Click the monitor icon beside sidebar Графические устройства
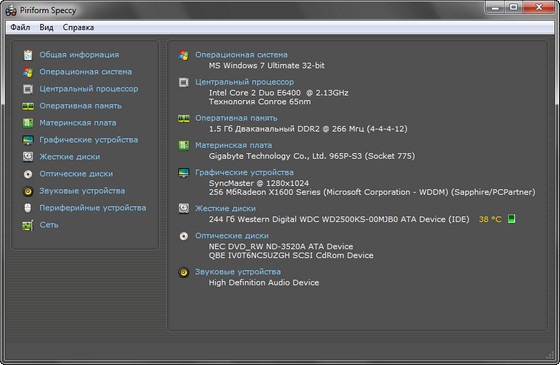Viewport: 560px width, 365px height. (x=28, y=140)
